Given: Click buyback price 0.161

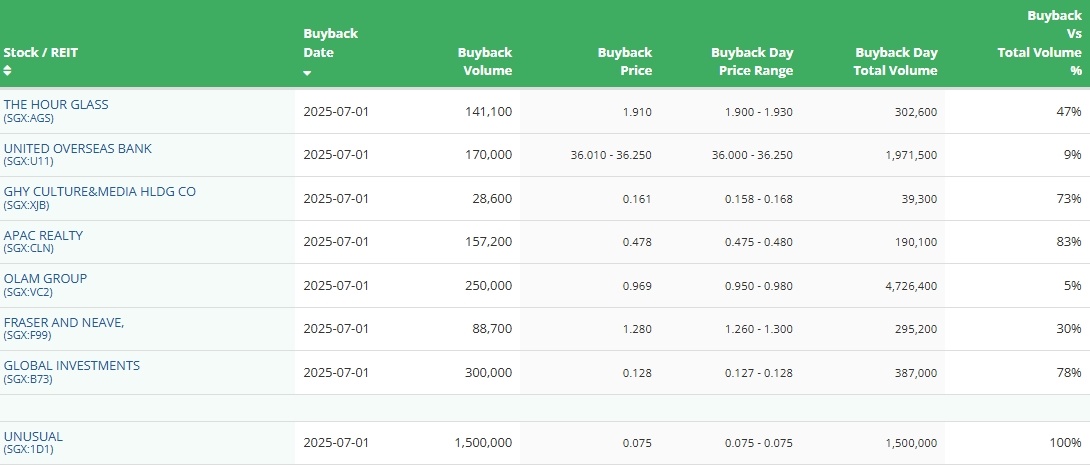Looking at the screenshot, I should [x=639, y=199].
